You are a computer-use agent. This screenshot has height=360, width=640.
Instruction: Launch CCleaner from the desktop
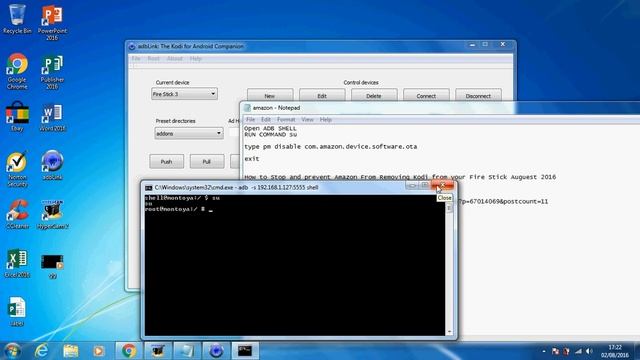17,214
